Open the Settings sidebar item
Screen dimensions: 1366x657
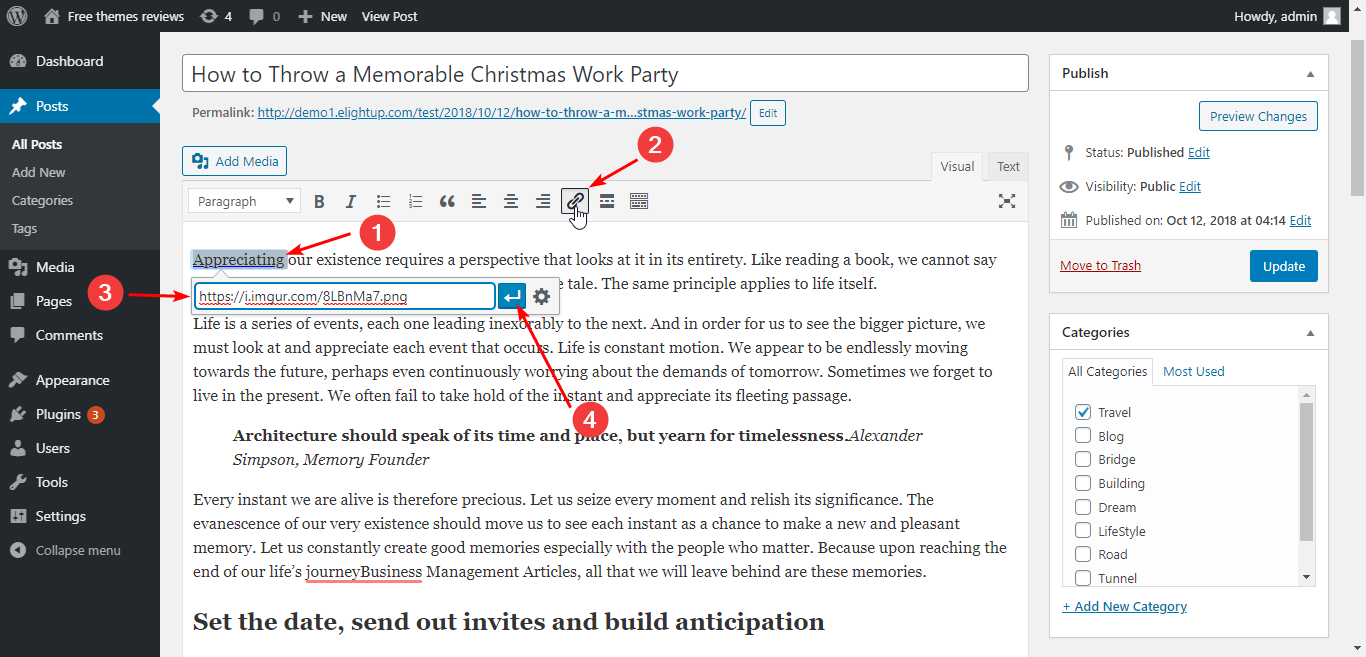(80, 516)
